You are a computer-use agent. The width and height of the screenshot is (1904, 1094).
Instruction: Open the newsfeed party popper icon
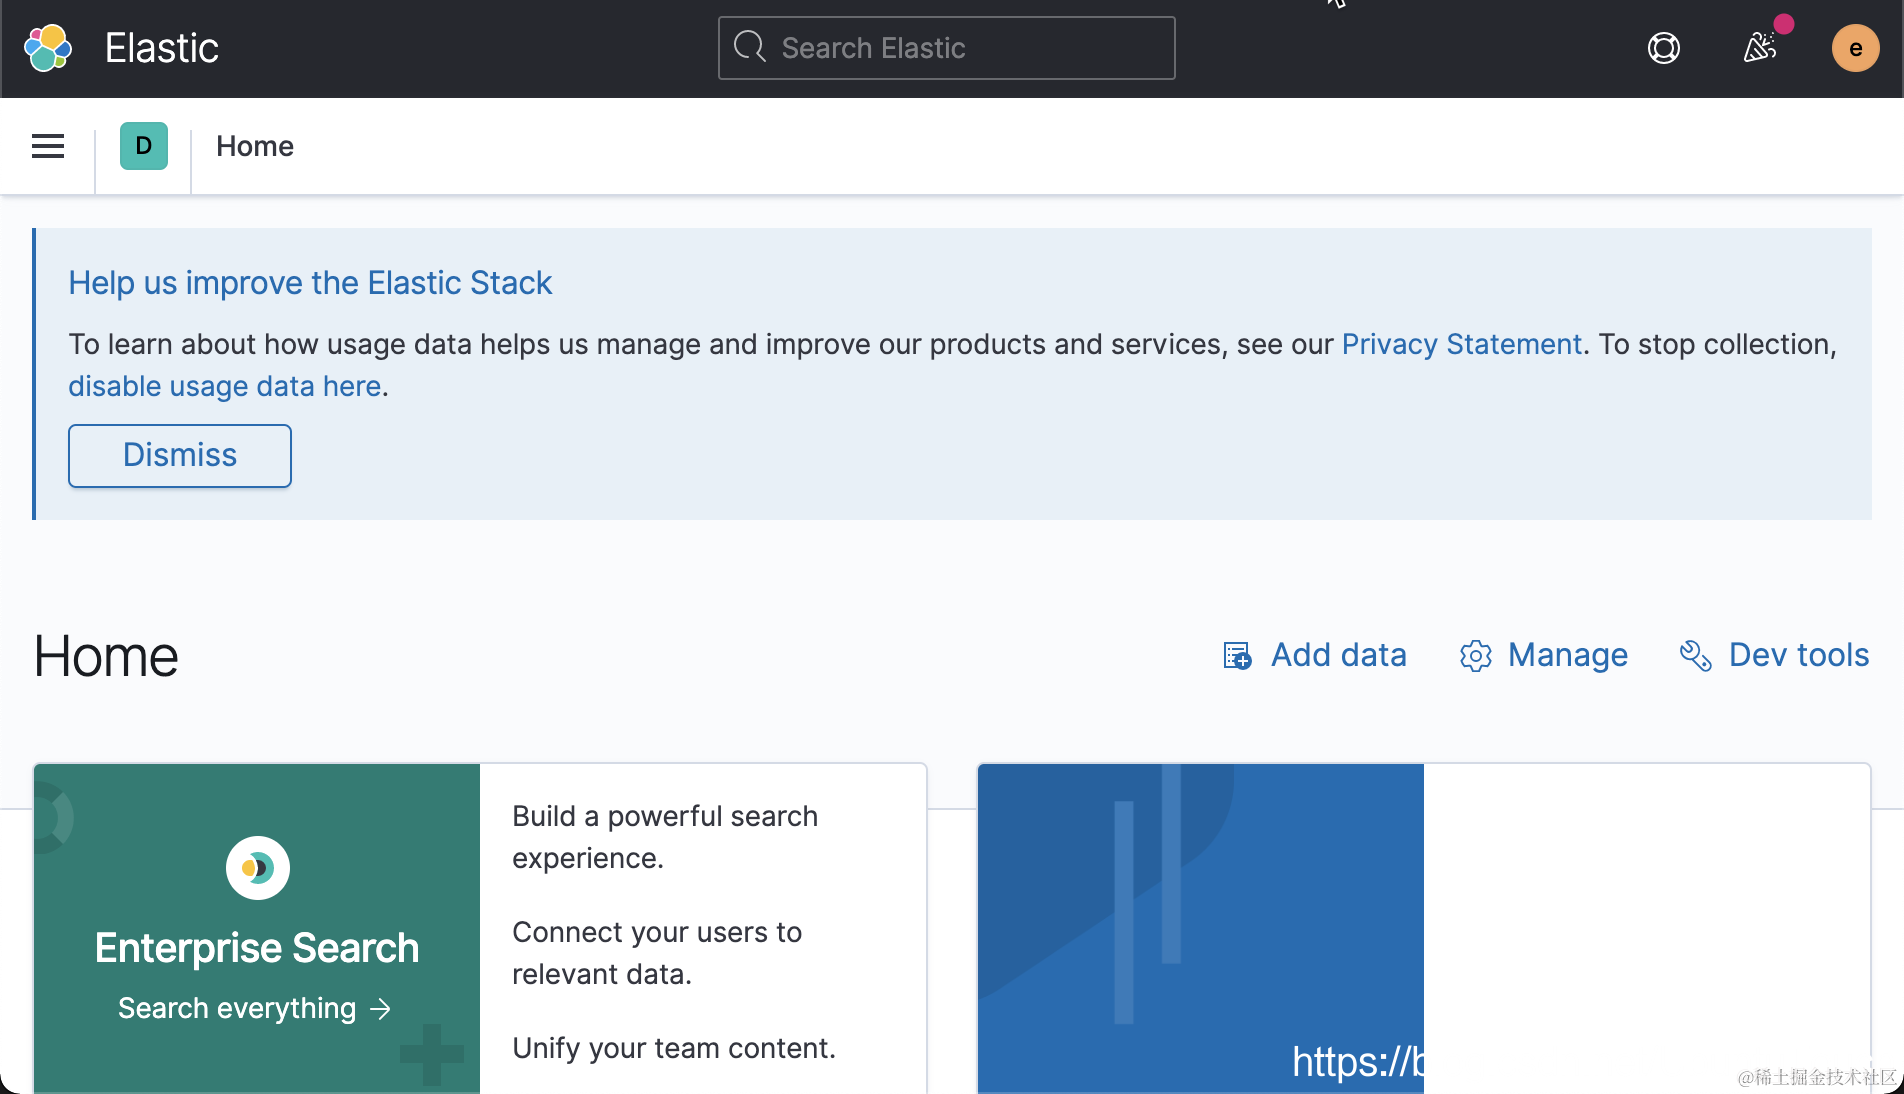(1759, 47)
